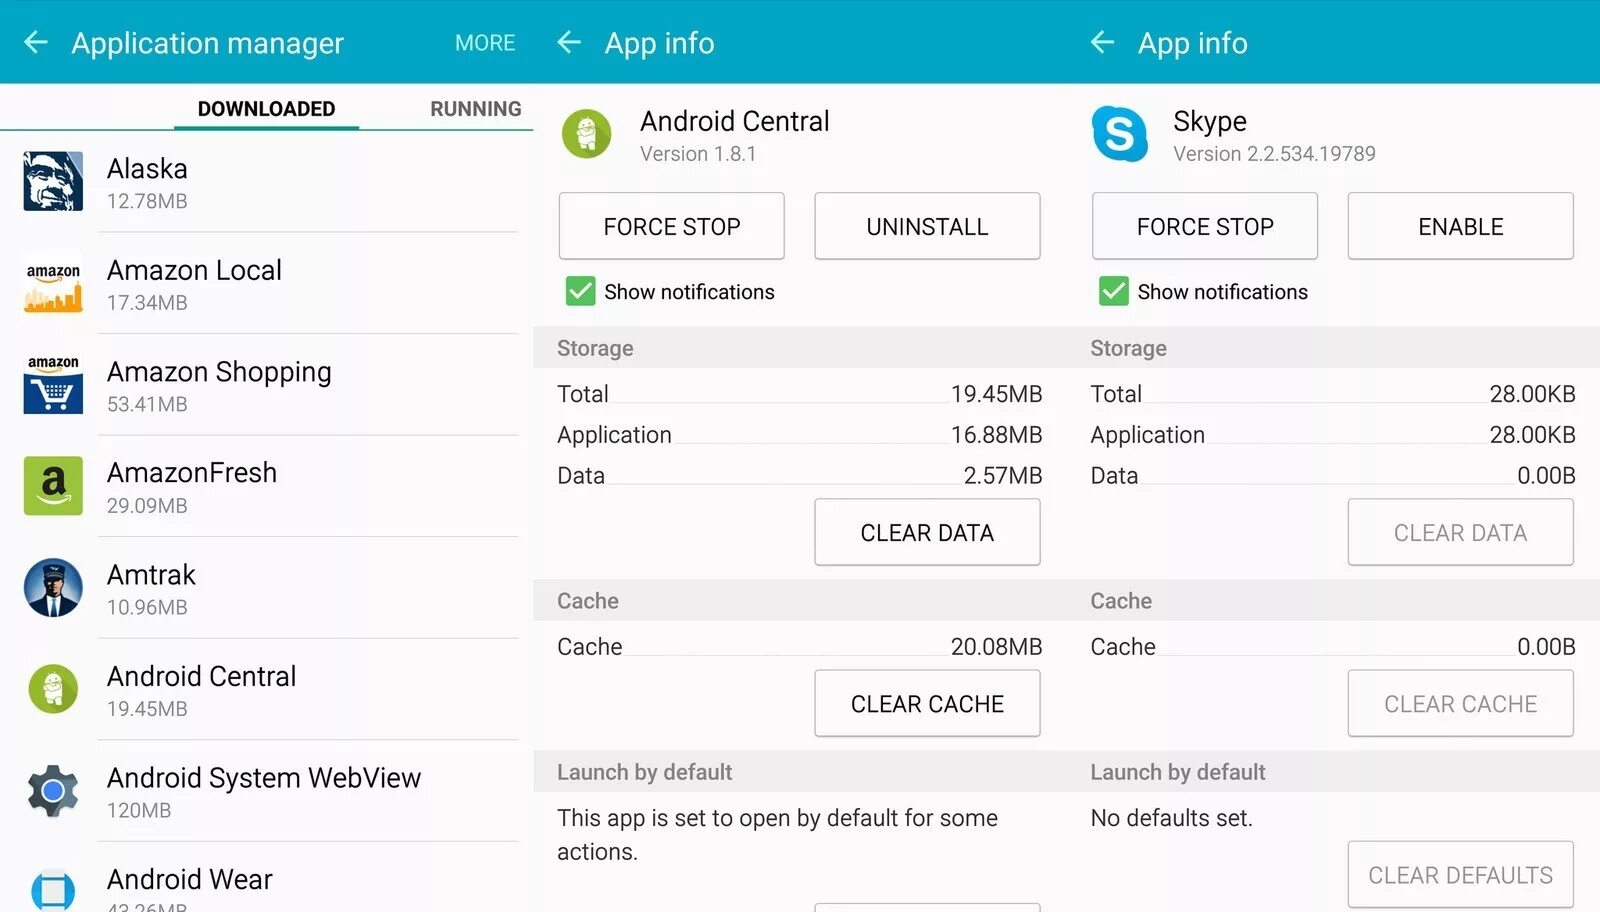1600x912 pixels.
Task: Tap Skype's CLEAR DEFAULTS button
Action: click(1460, 875)
